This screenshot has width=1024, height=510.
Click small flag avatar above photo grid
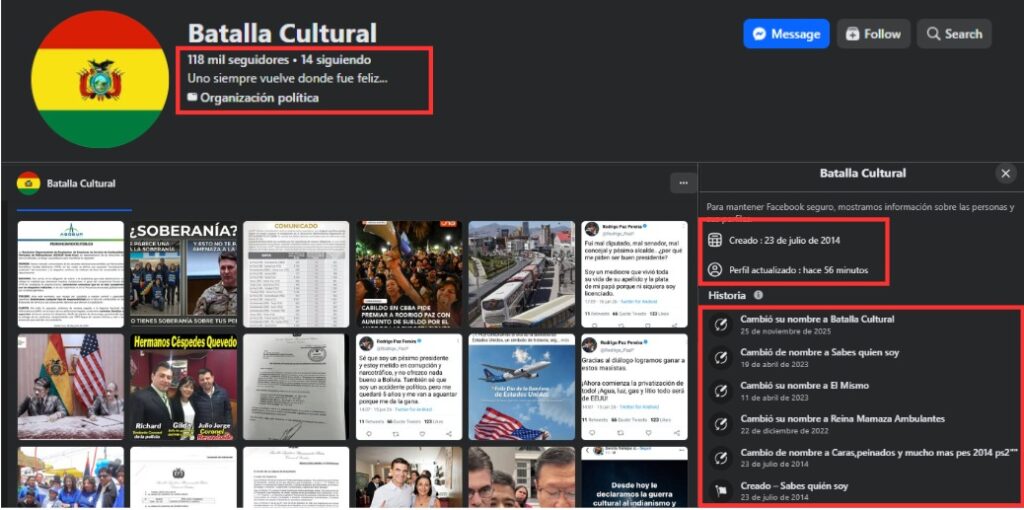click(29, 183)
